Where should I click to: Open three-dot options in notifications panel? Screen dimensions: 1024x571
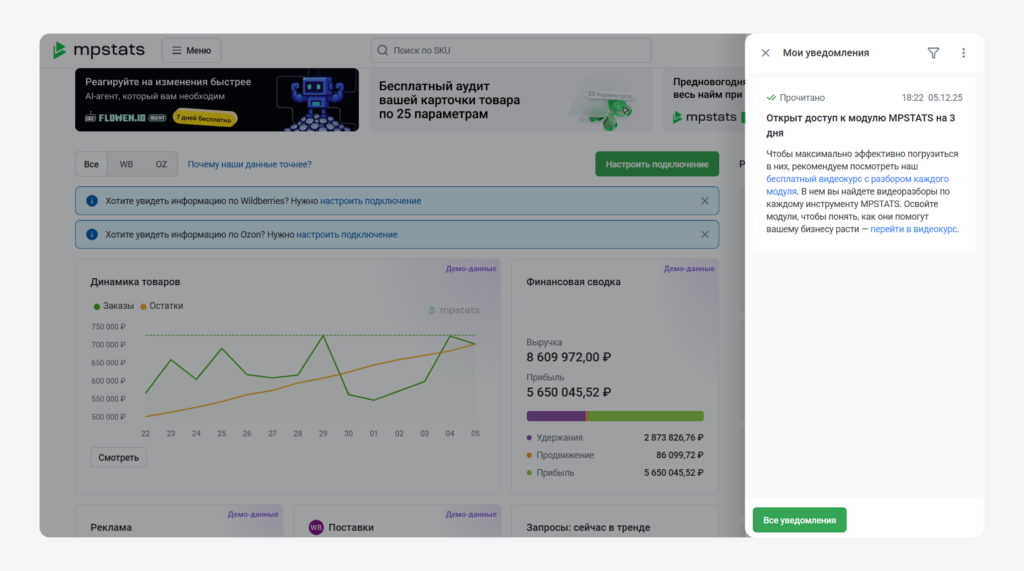point(963,53)
